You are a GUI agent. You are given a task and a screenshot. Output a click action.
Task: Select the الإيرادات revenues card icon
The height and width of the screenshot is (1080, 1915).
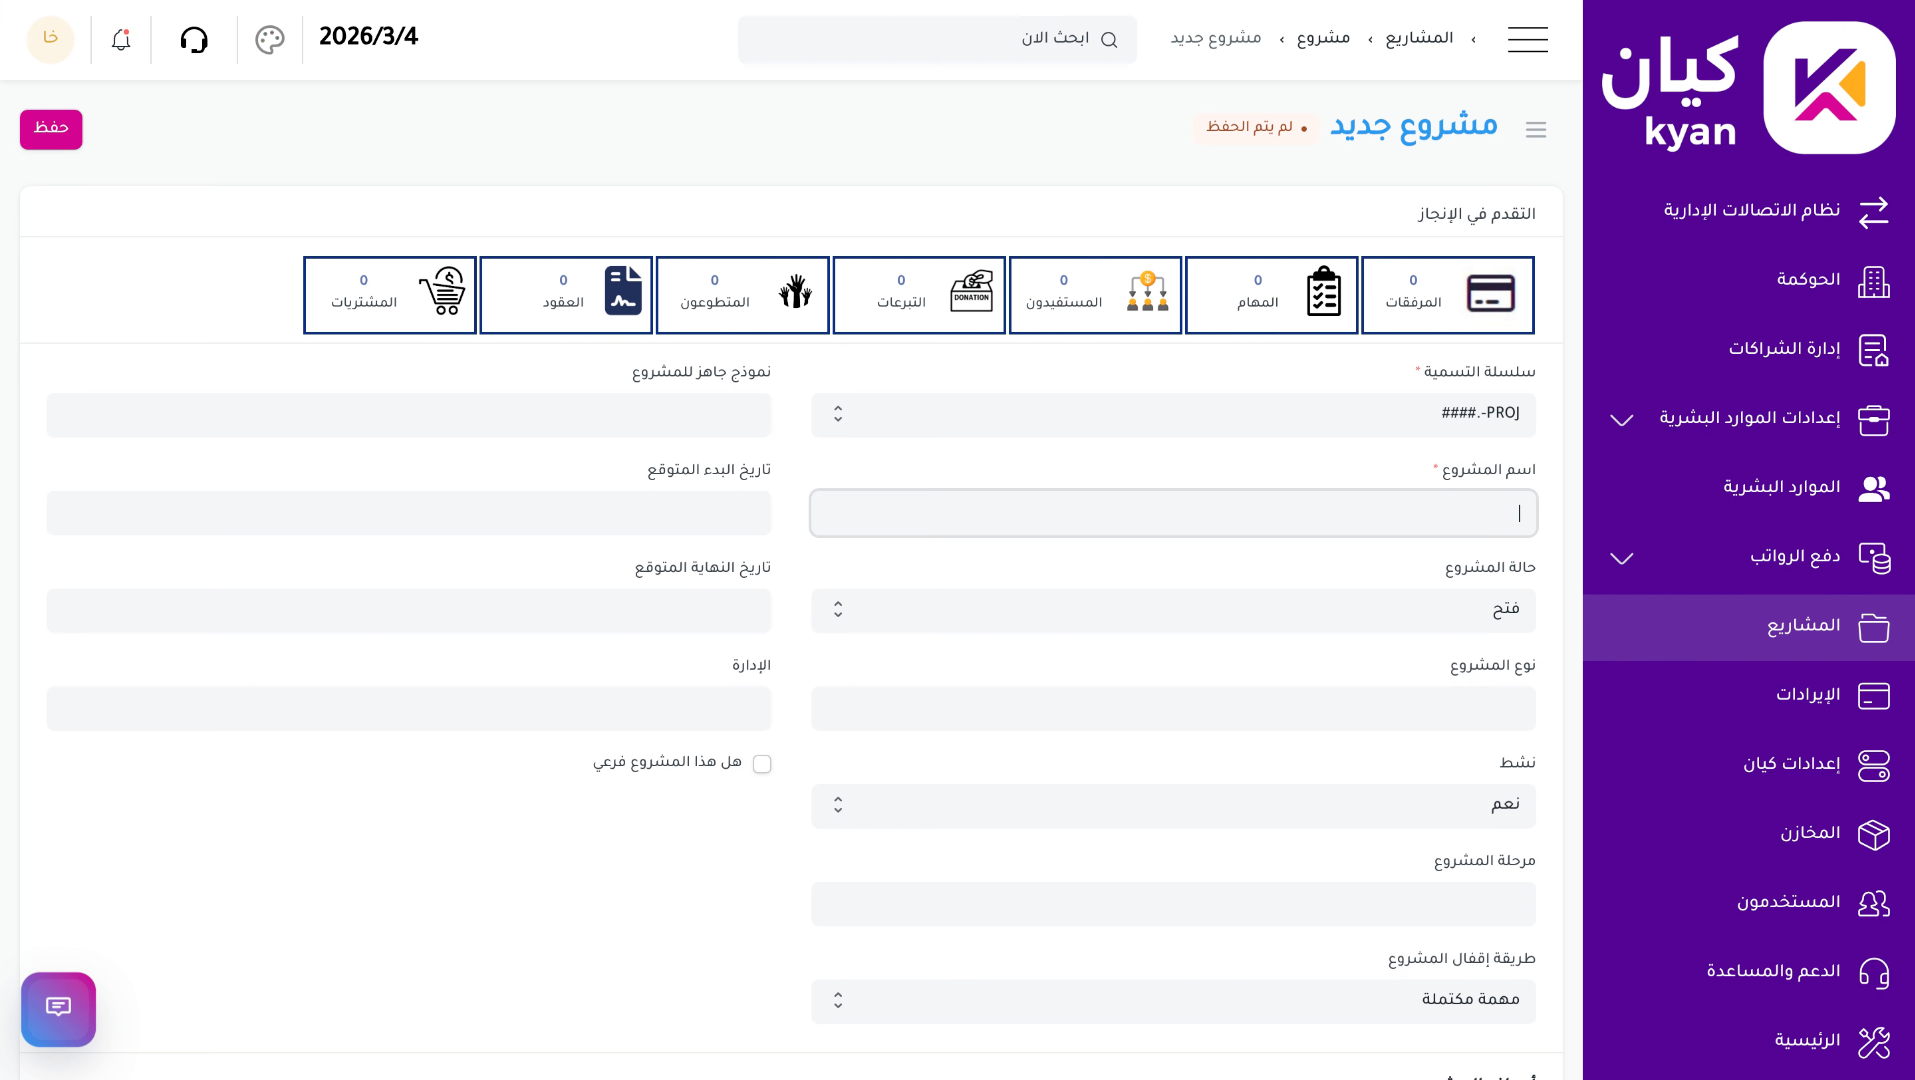1875,696
